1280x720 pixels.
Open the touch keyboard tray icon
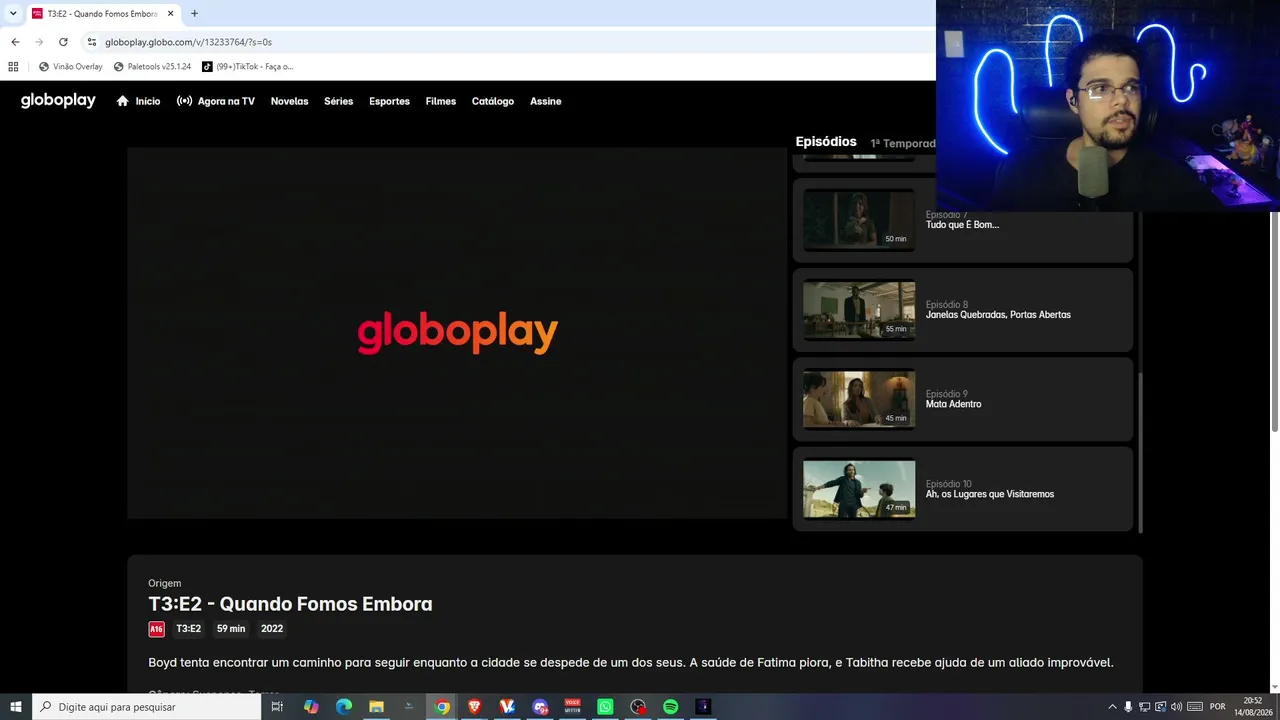(x=1195, y=707)
